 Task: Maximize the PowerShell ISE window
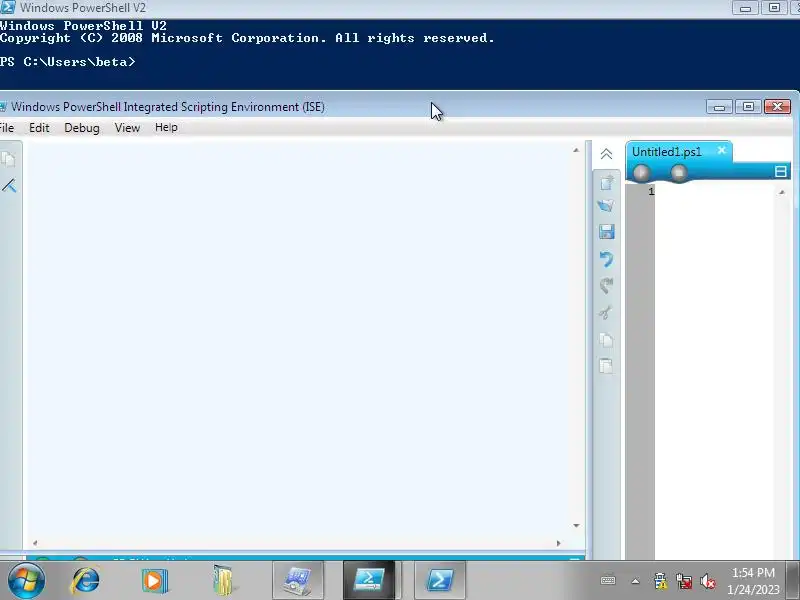tap(748, 107)
